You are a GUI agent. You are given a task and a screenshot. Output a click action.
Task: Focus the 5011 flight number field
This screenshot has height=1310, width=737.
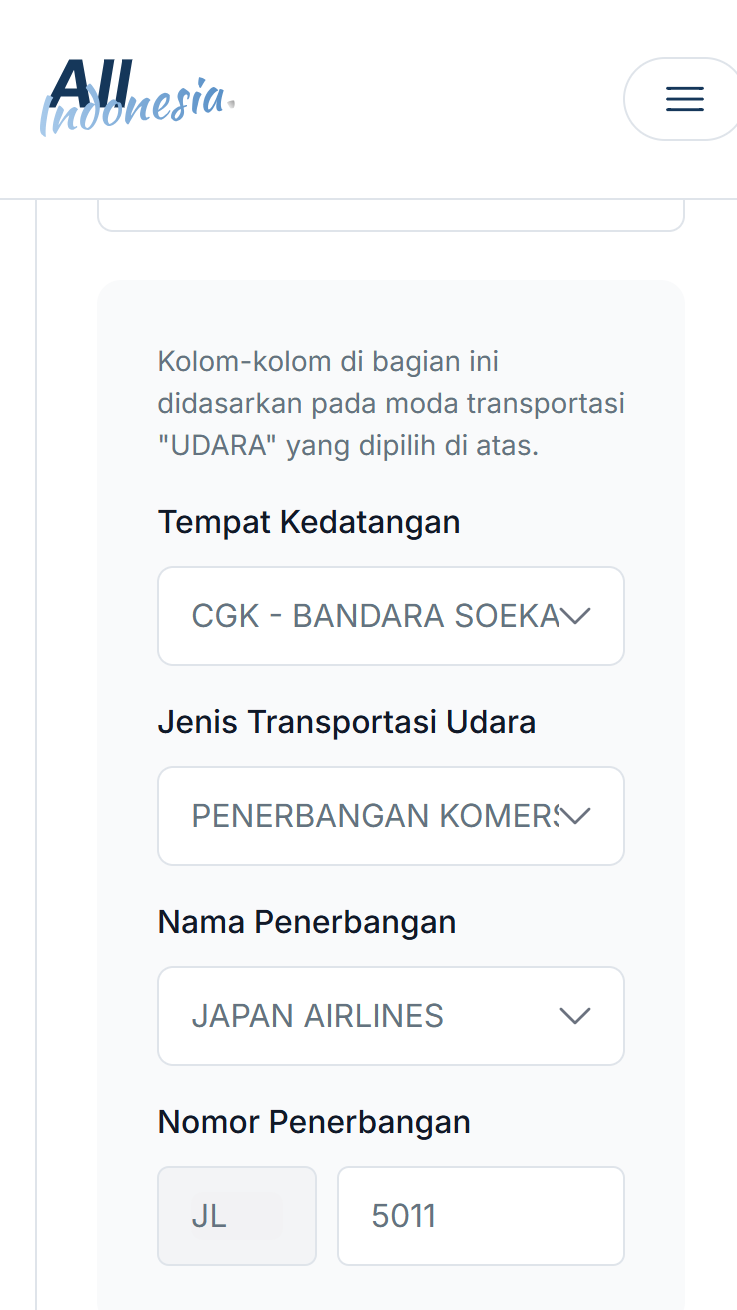coord(480,1216)
